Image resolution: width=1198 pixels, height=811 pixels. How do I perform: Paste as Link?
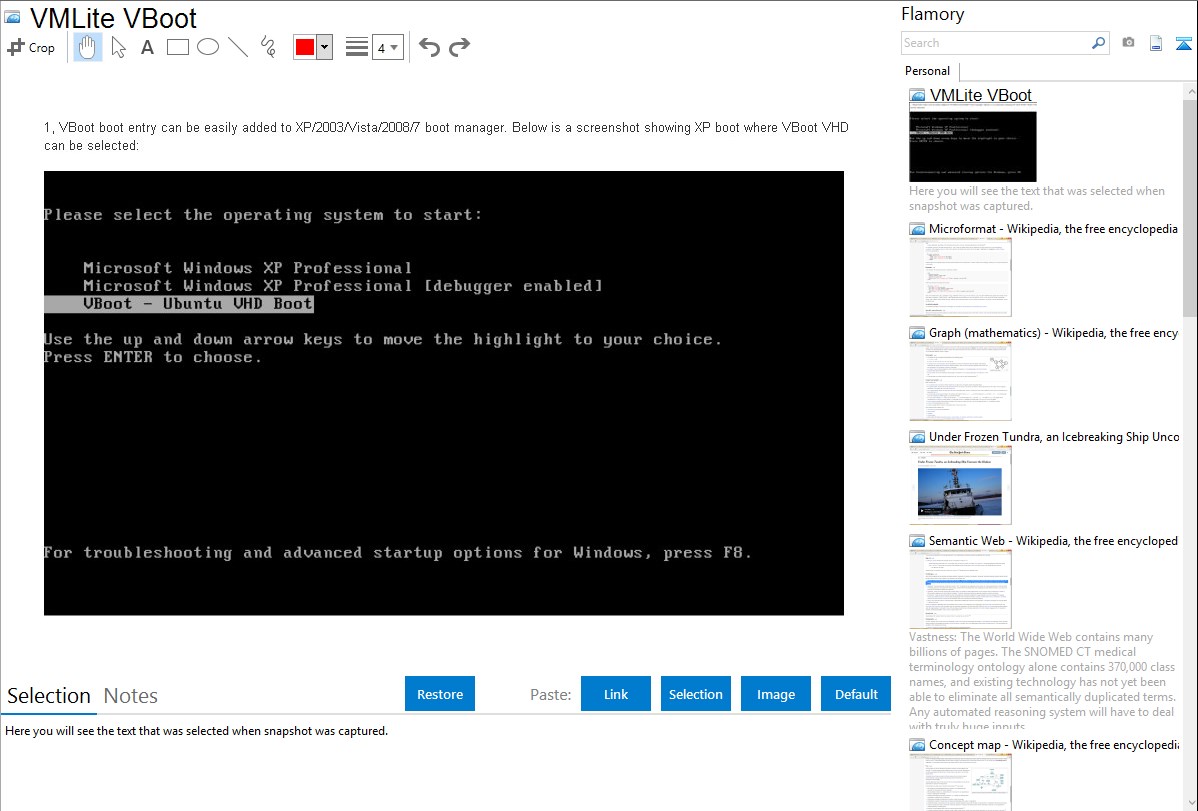coord(616,694)
